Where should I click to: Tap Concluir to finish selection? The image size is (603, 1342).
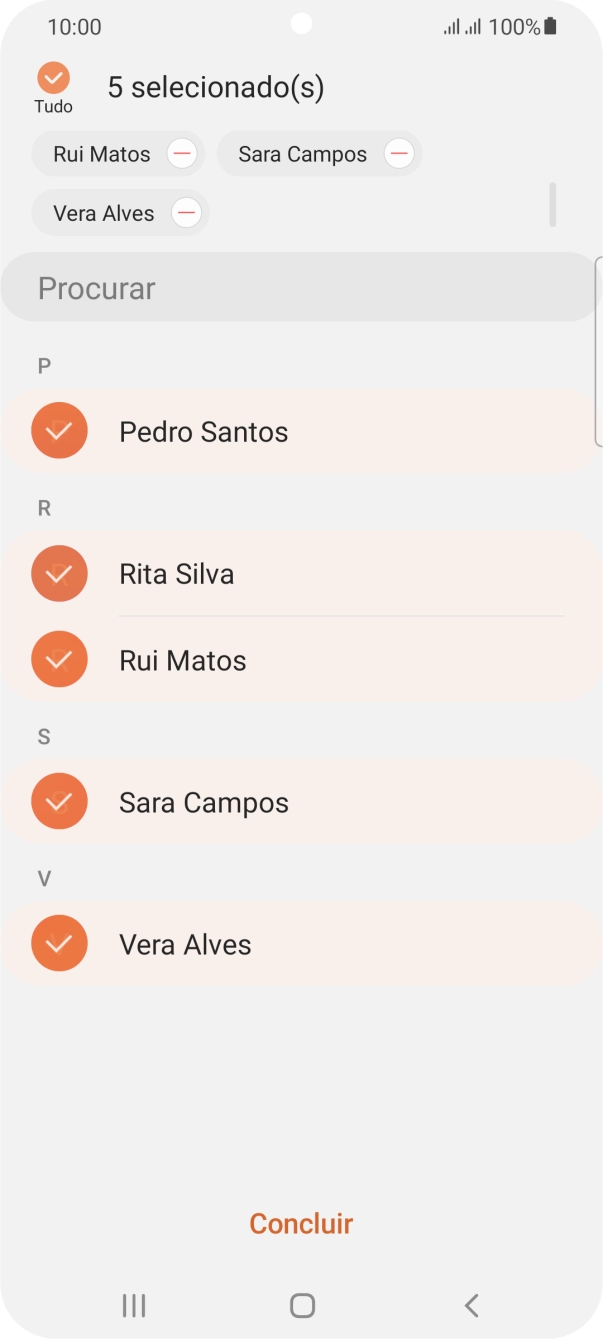click(301, 1223)
